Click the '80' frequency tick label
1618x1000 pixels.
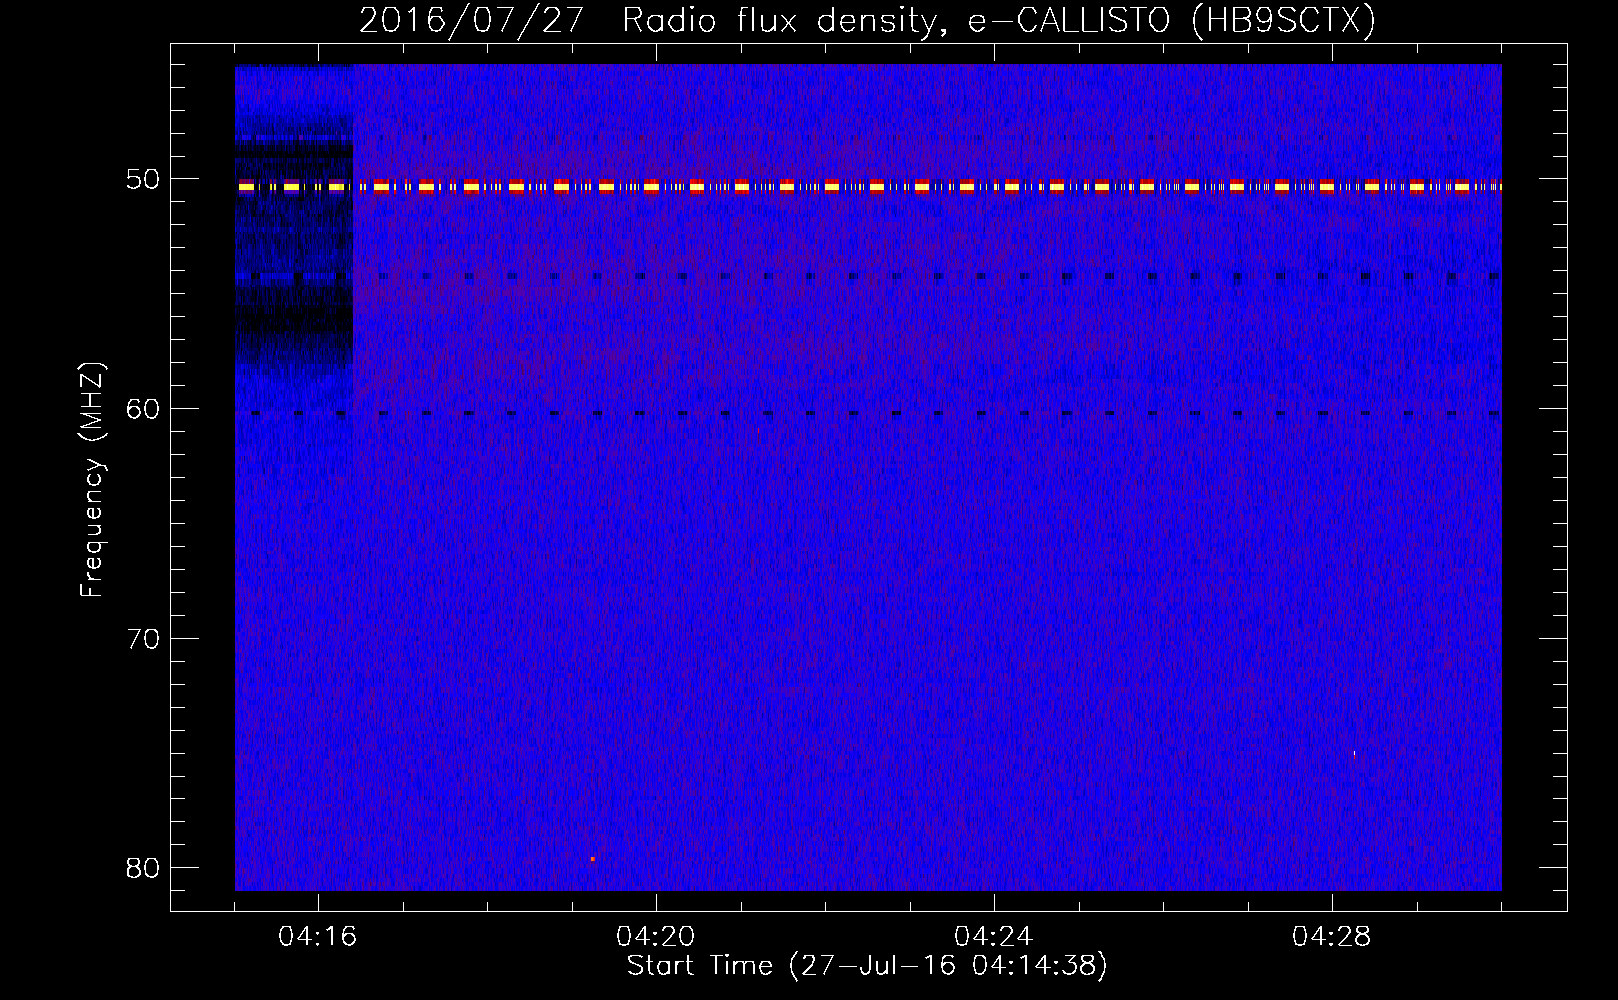click(143, 868)
